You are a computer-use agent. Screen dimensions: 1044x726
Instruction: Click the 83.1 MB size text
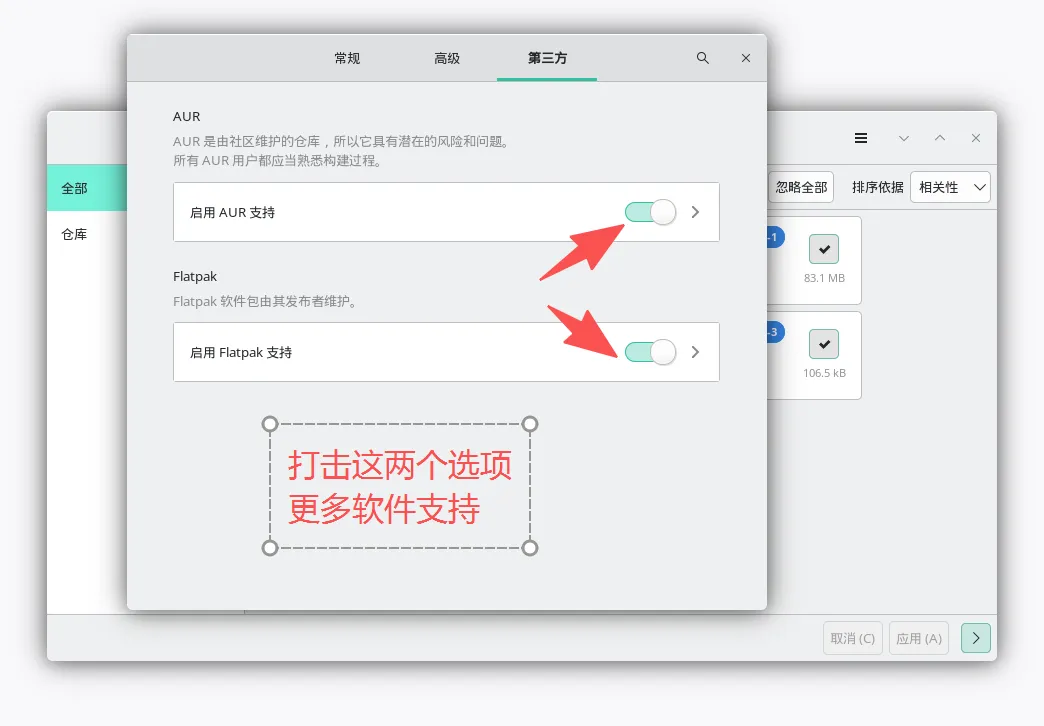pos(824,278)
